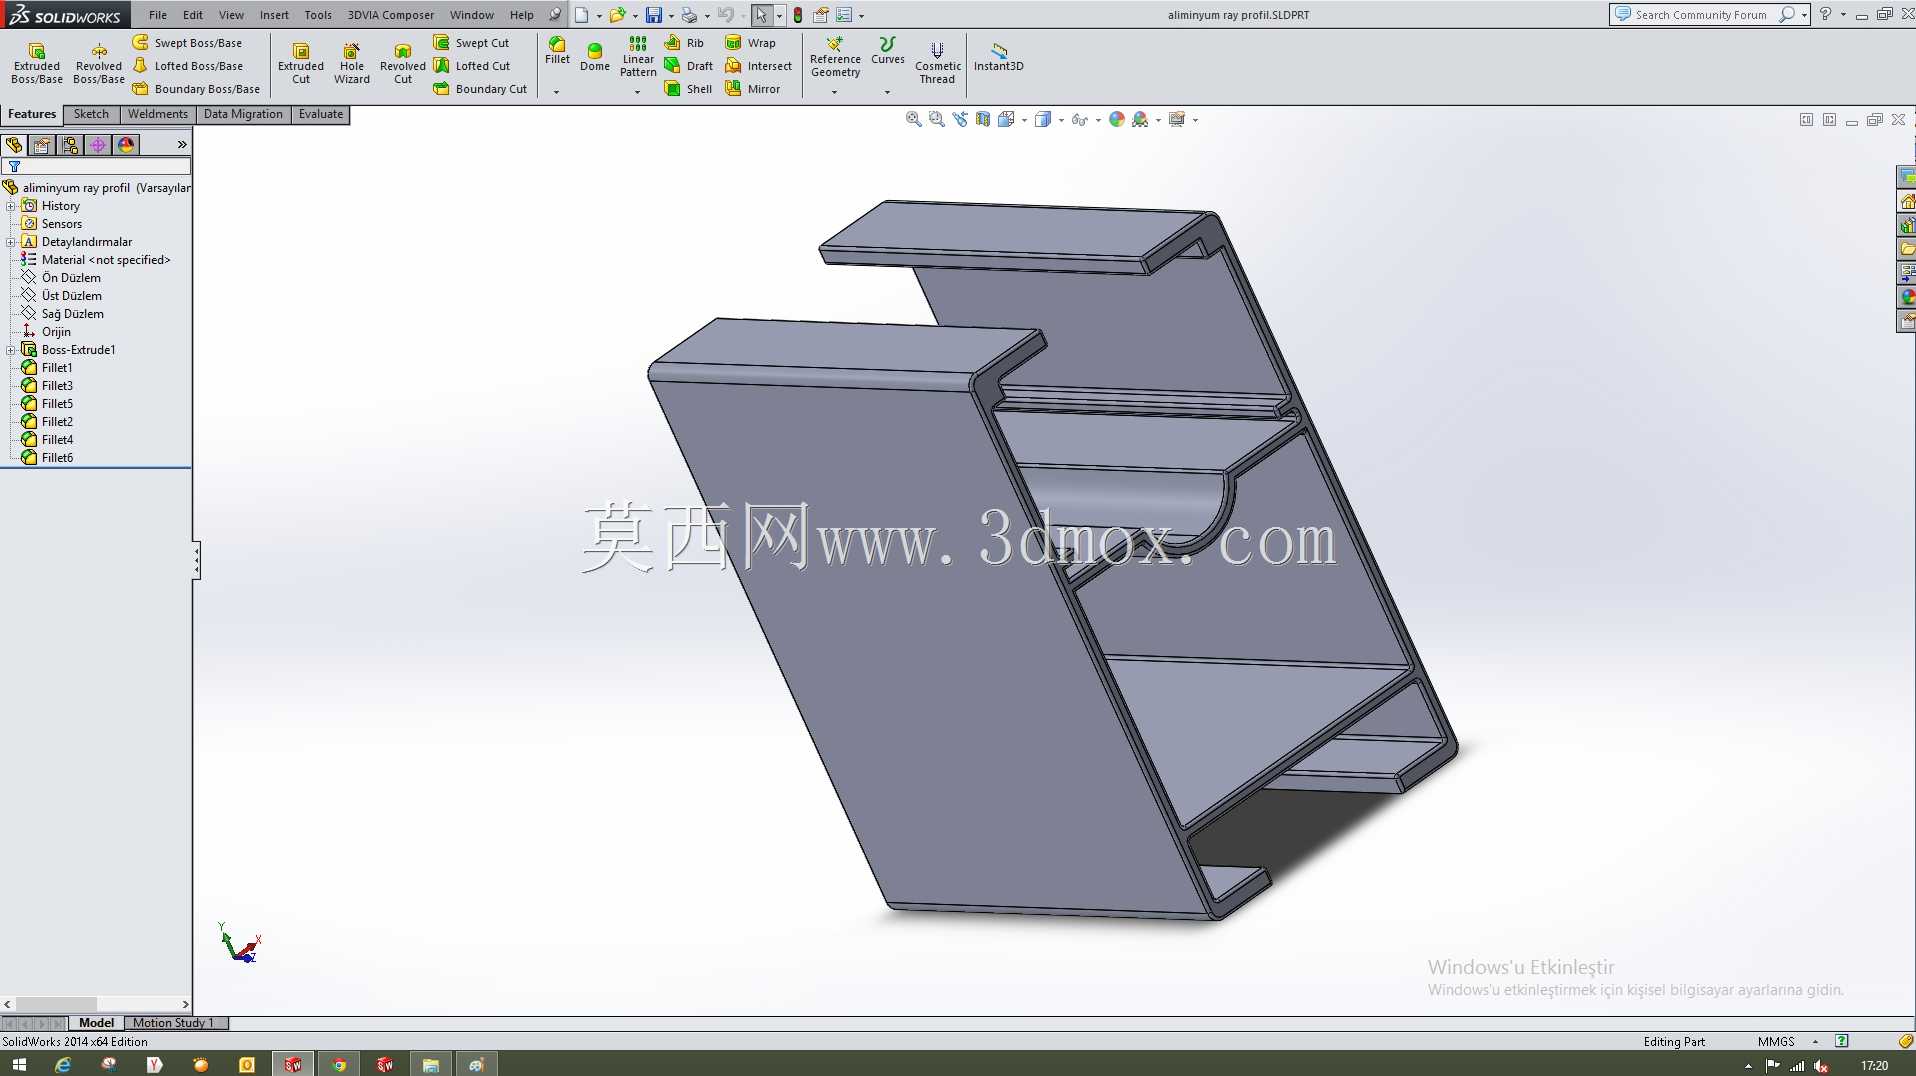The image size is (1916, 1076).
Task: Open the Windows Start button
Action: click(19, 1065)
